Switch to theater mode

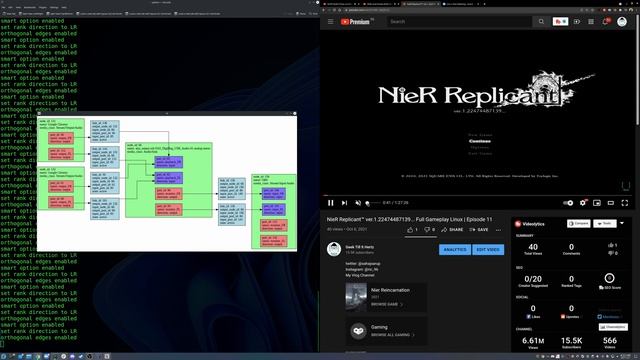click(x=611, y=203)
